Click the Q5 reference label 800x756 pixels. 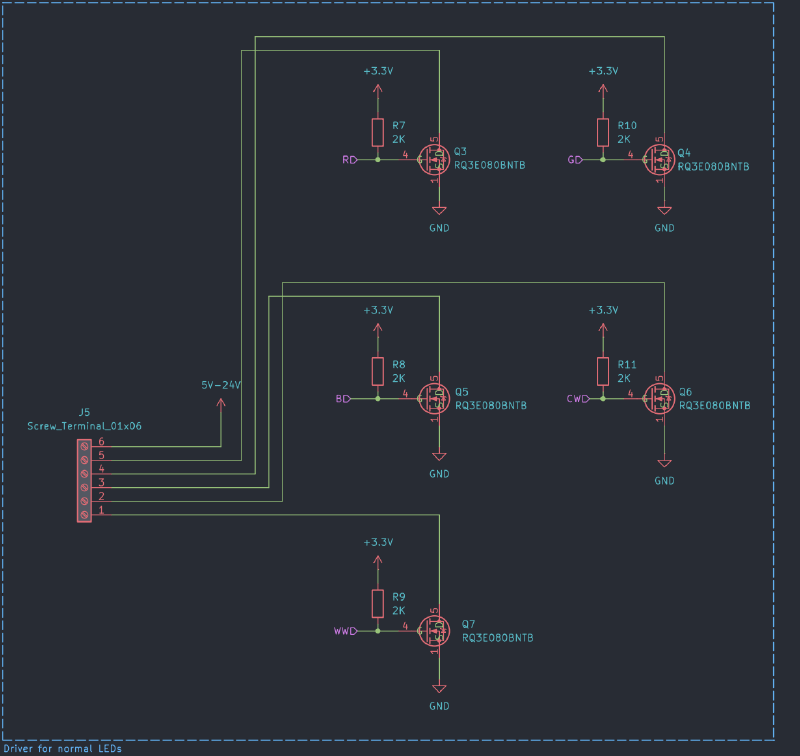[x=462, y=392]
